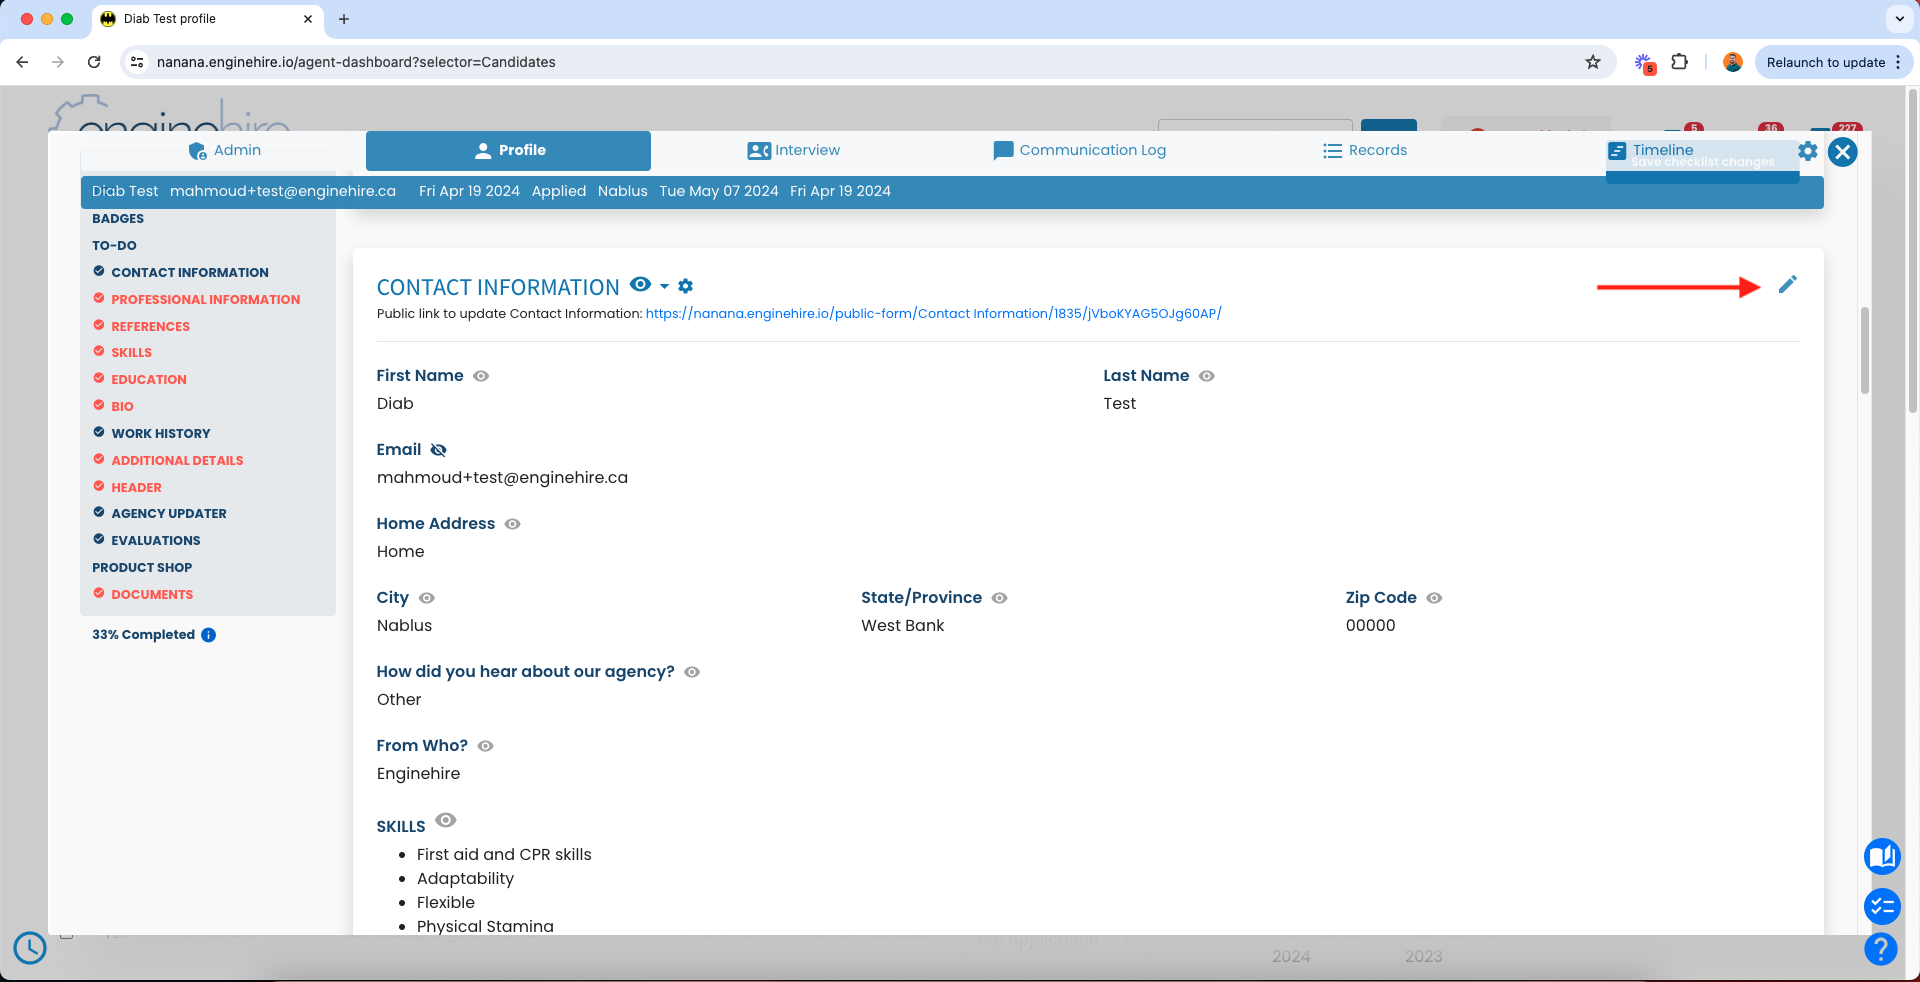Viewport: 1920px width, 982px height.
Task: Open a new browser tab
Action: tap(344, 19)
